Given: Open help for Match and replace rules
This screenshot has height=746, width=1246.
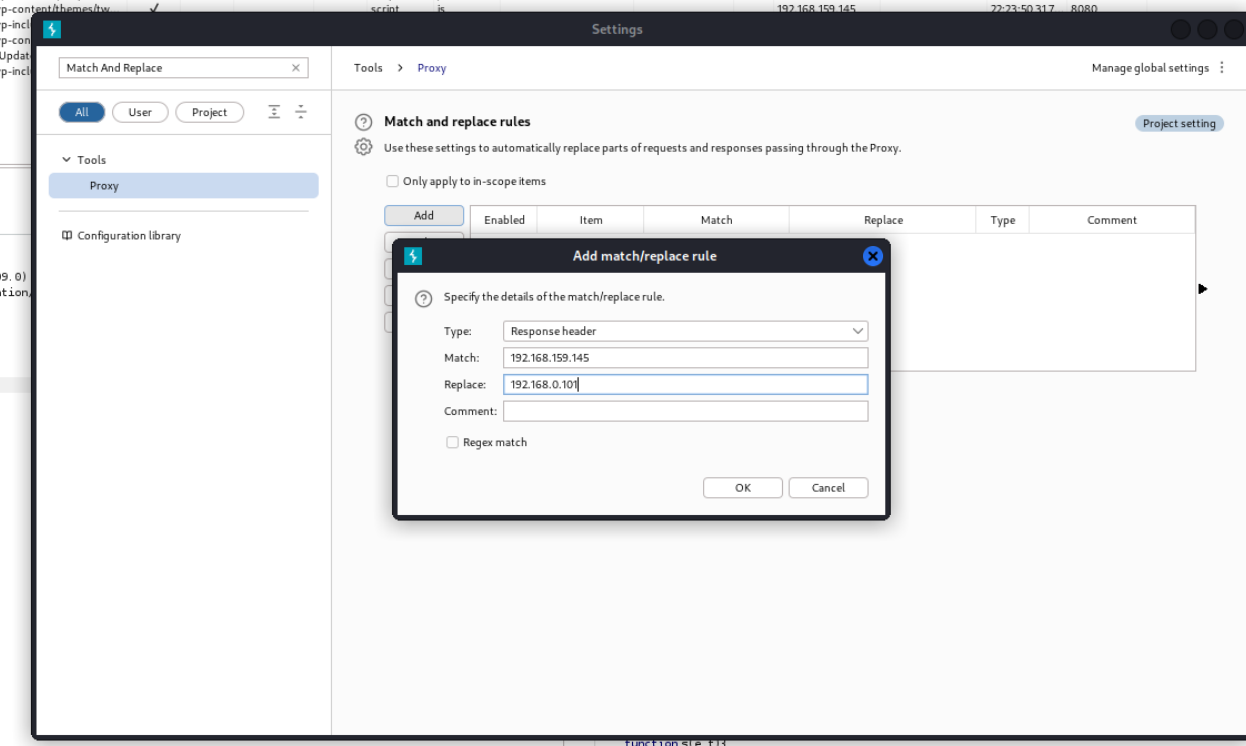Looking at the screenshot, I should [364, 122].
